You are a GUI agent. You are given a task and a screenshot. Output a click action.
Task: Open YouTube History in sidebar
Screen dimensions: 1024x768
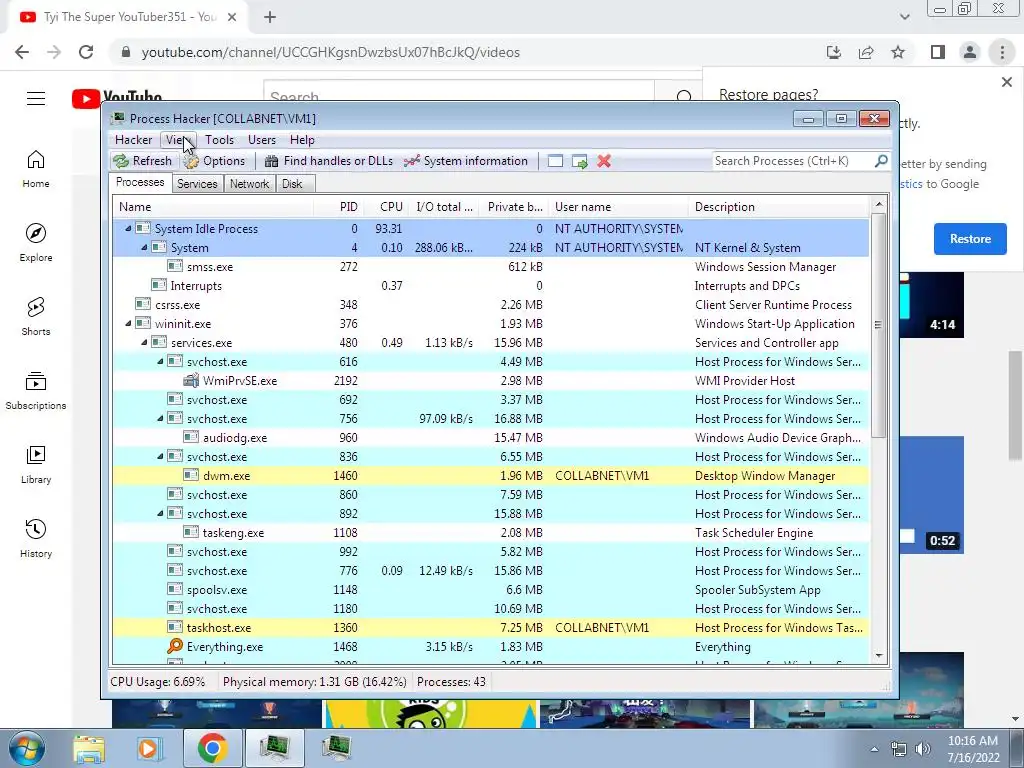36,538
